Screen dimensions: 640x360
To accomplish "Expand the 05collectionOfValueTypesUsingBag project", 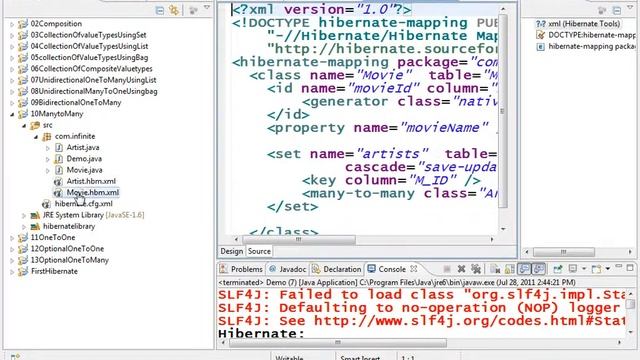I will 12,58.
